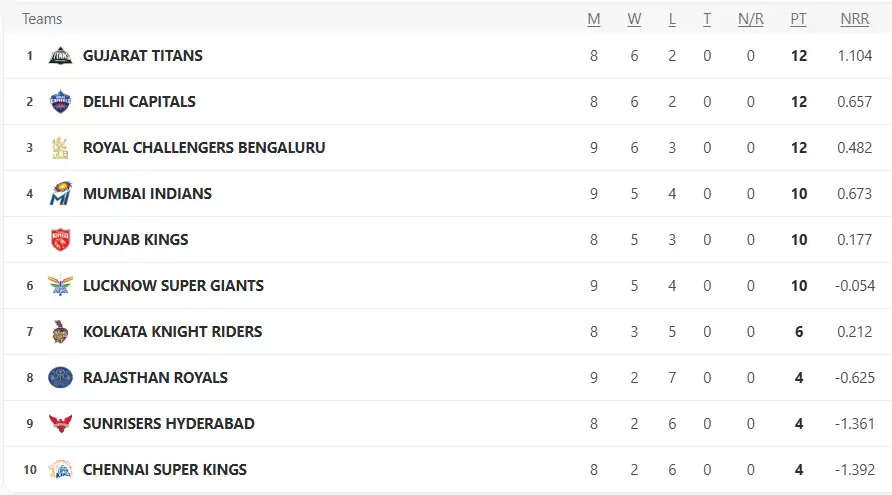Click the Punjab Kings shield logo
Screen dimensions: 892x495
tap(60, 240)
